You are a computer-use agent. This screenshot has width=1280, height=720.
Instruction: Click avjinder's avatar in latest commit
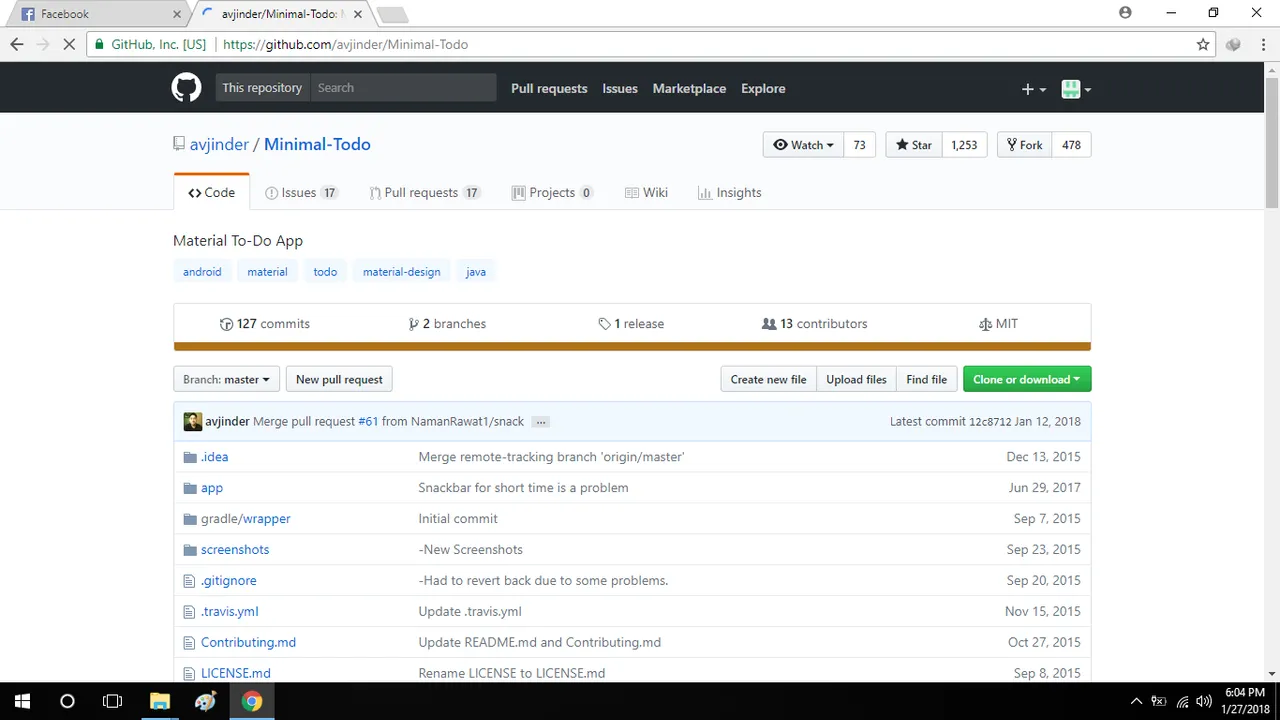click(192, 421)
